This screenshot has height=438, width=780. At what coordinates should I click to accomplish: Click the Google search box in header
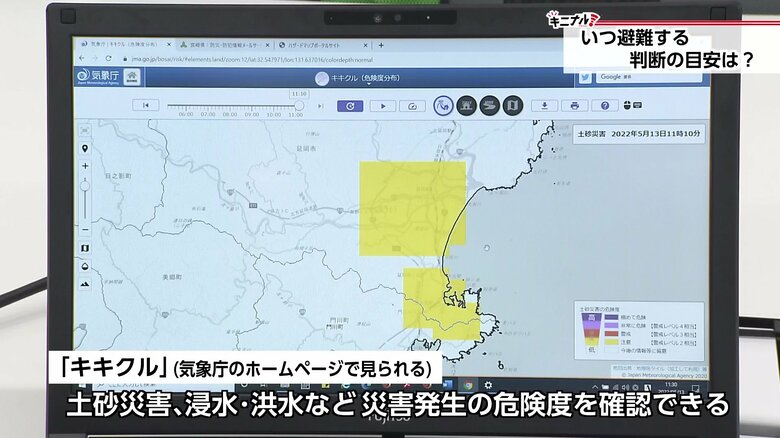649,77
